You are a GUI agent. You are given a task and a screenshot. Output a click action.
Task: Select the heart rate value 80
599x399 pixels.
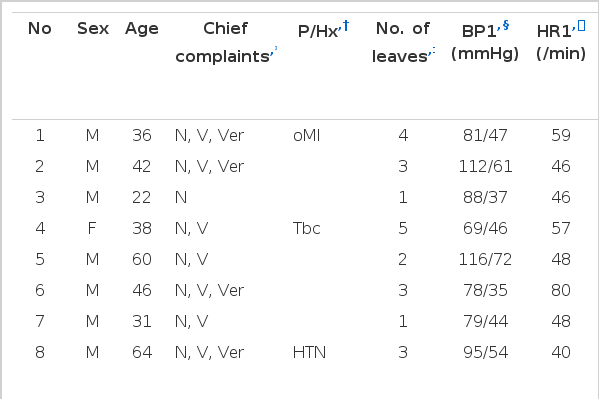561,290
